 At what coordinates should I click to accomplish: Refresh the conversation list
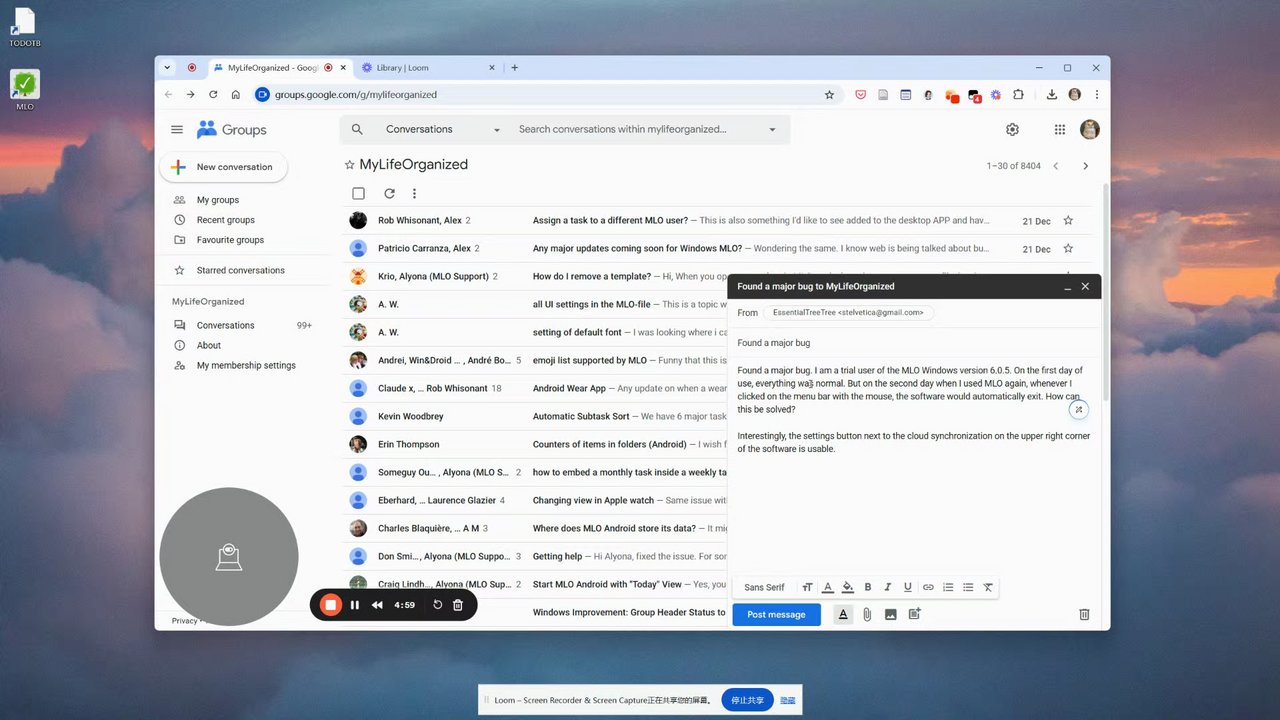tap(389, 194)
